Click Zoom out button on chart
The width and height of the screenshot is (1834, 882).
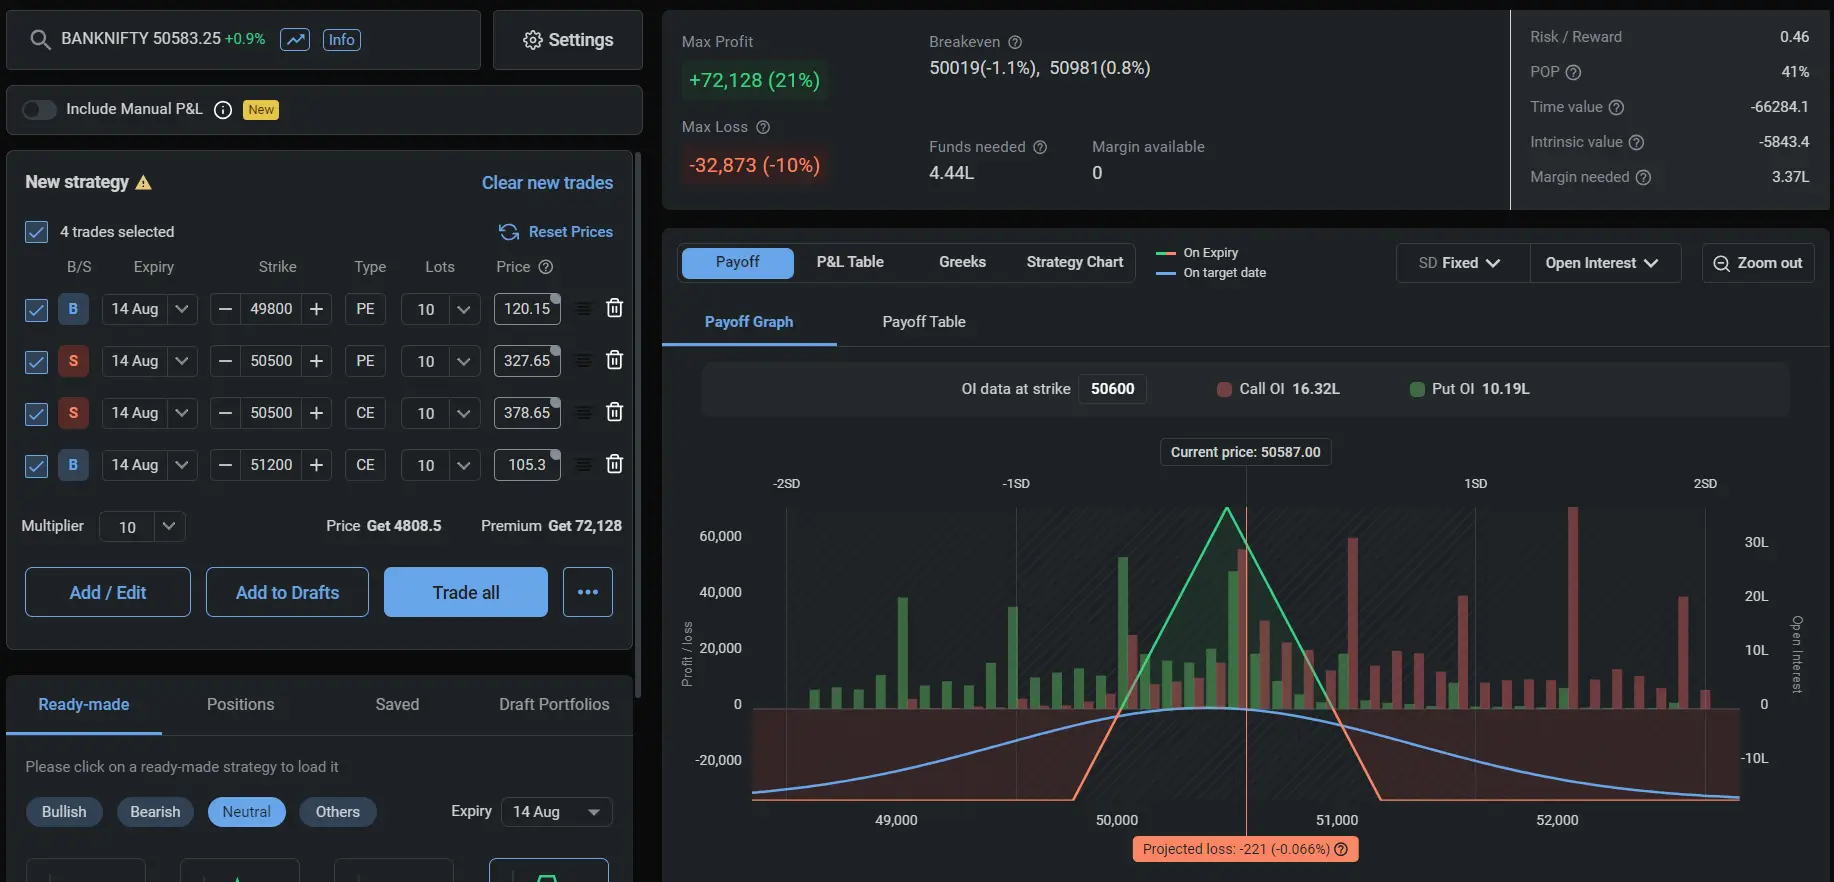[1758, 263]
